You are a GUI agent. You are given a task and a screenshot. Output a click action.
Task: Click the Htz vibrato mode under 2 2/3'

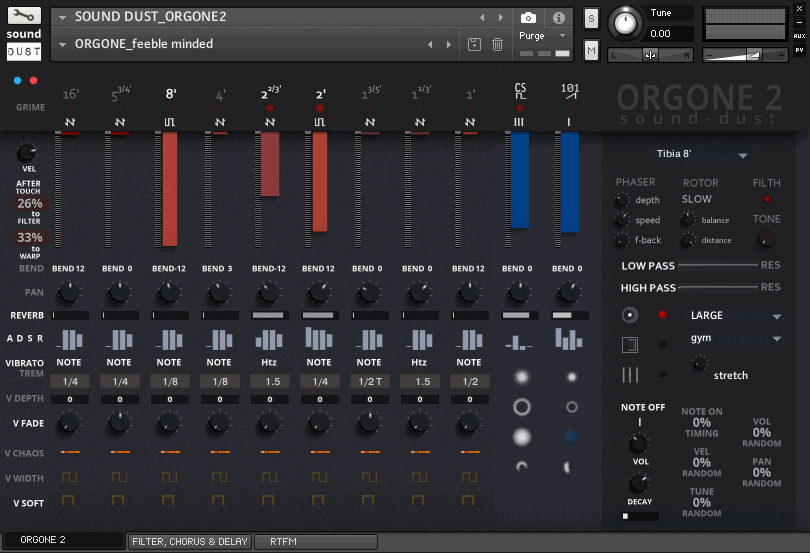click(269, 362)
